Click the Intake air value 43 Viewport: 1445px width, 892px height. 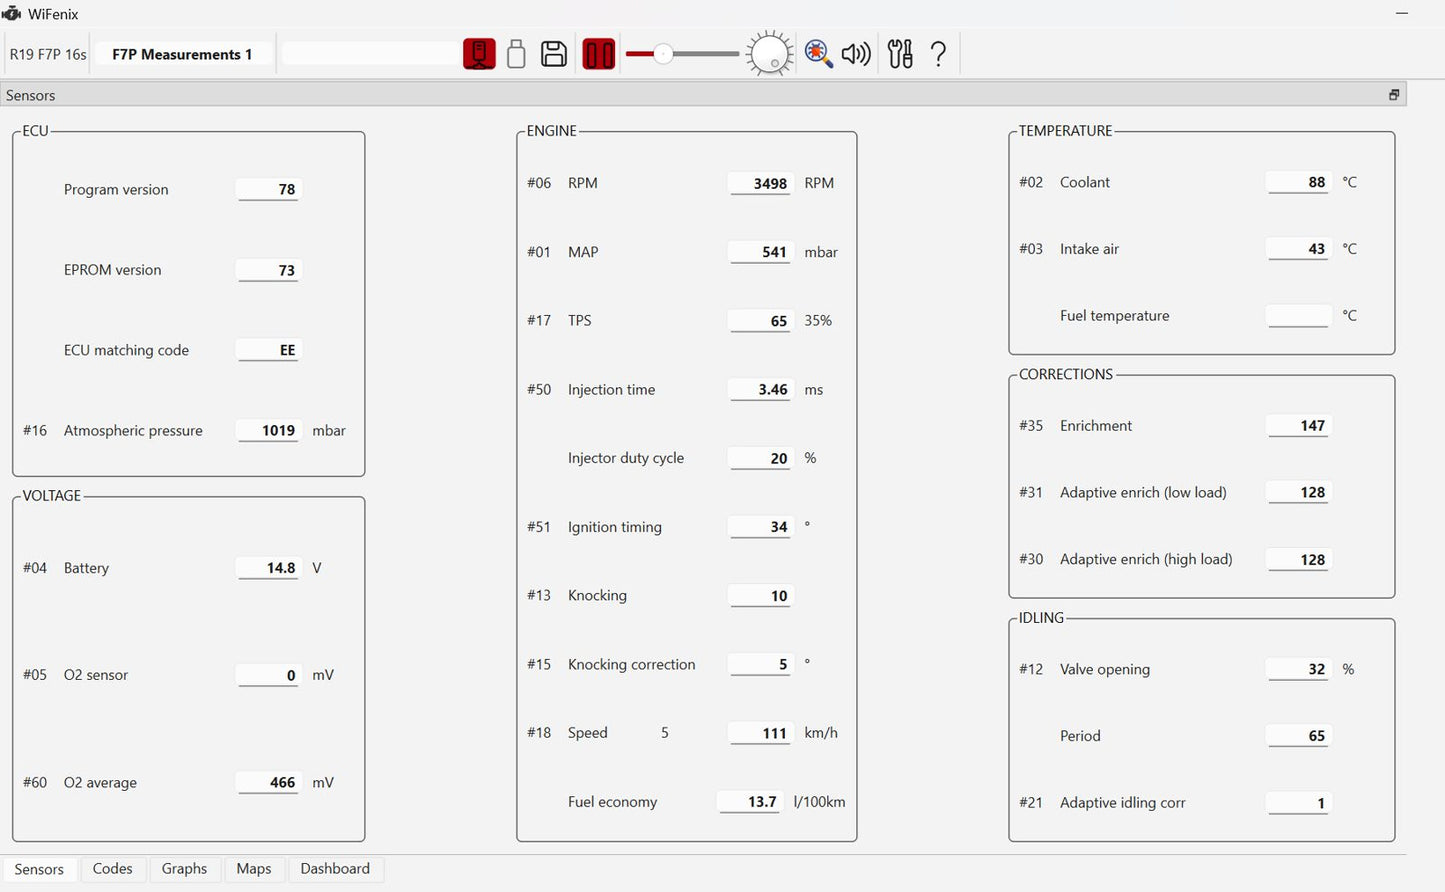[x=1298, y=249]
